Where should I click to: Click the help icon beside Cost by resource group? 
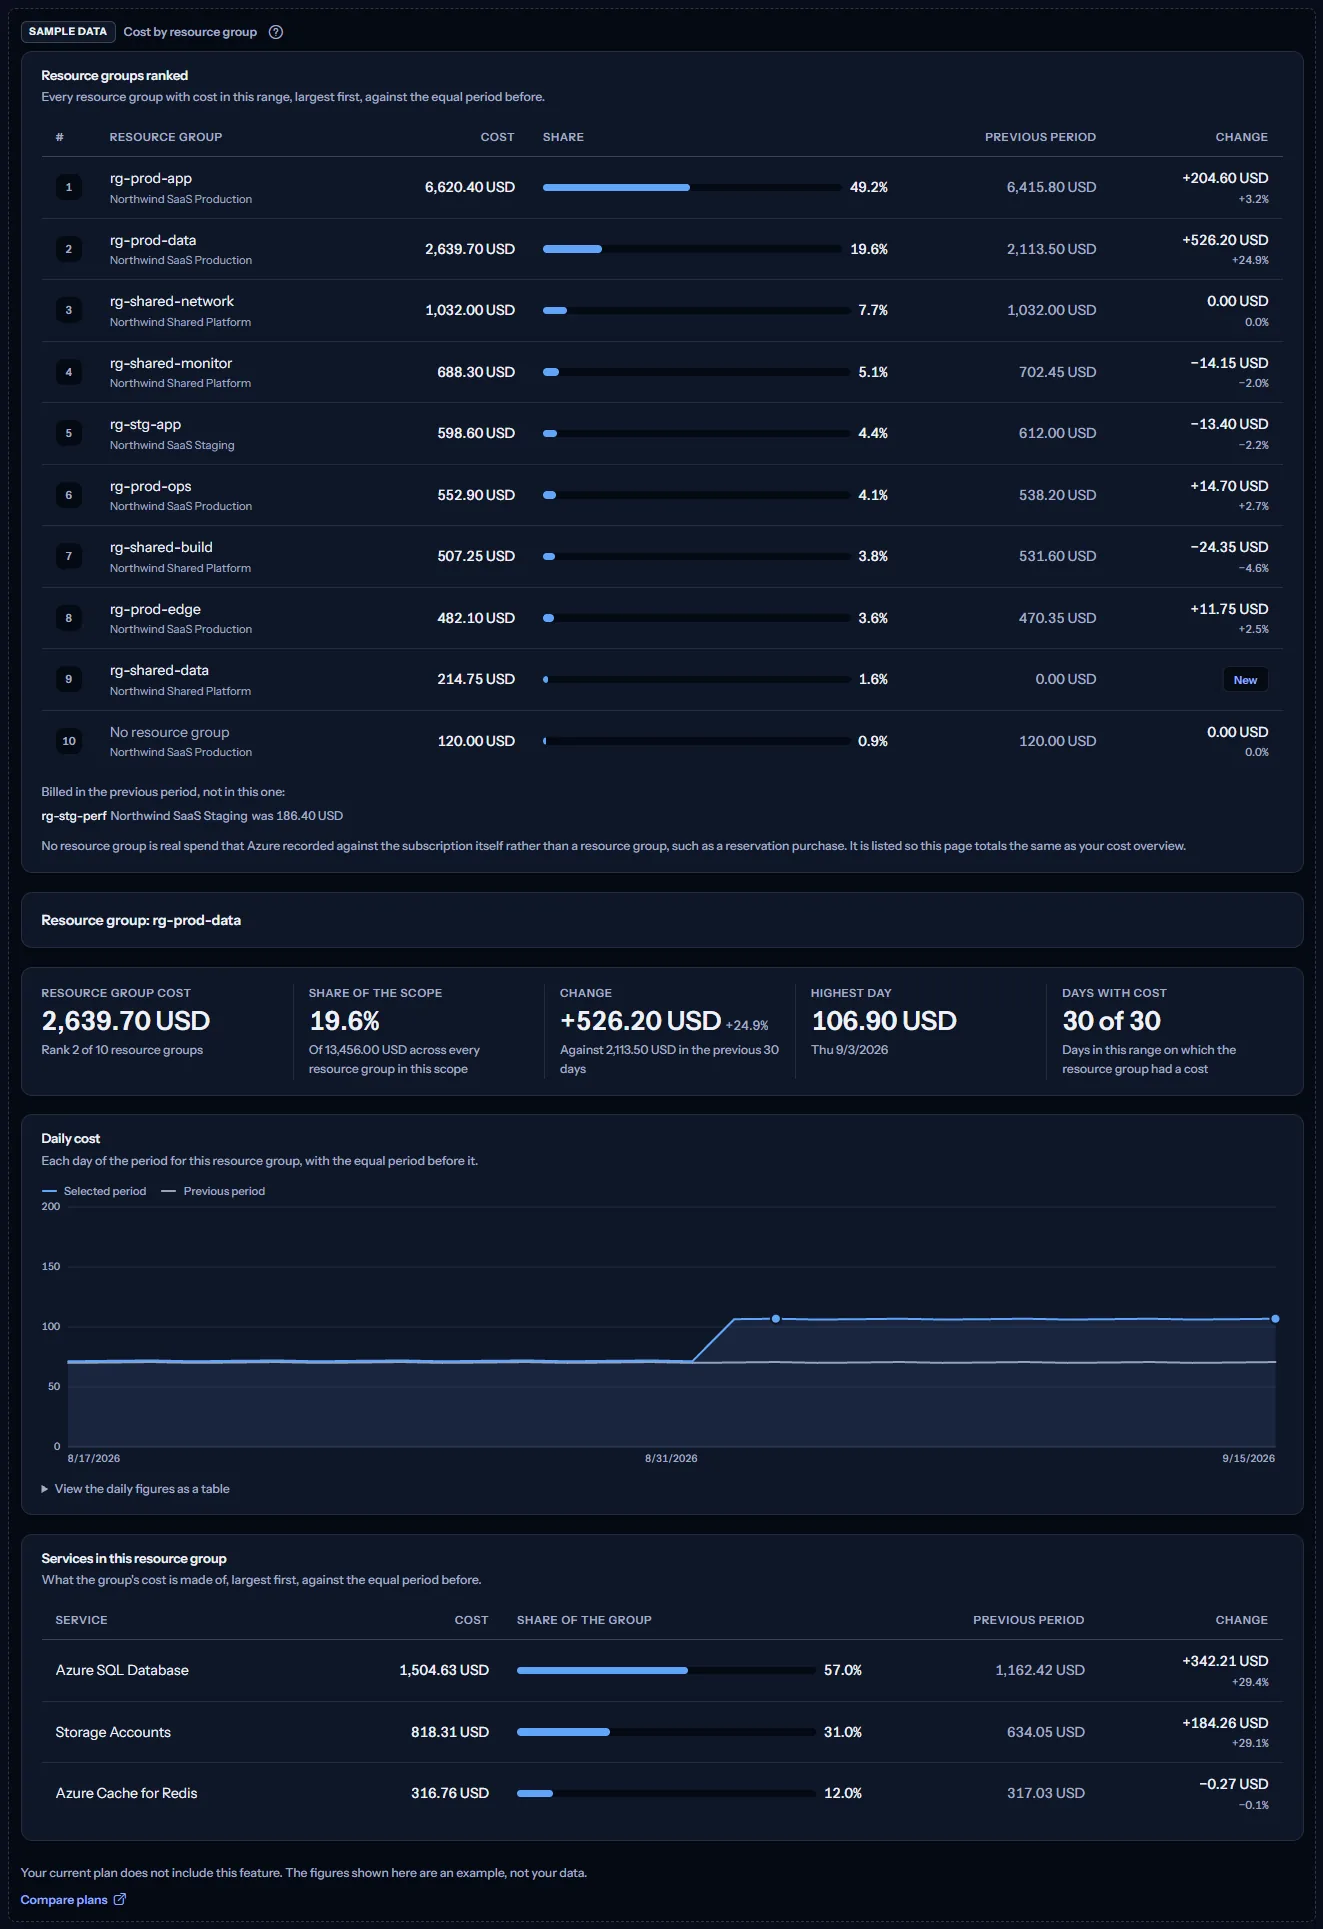(276, 32)
